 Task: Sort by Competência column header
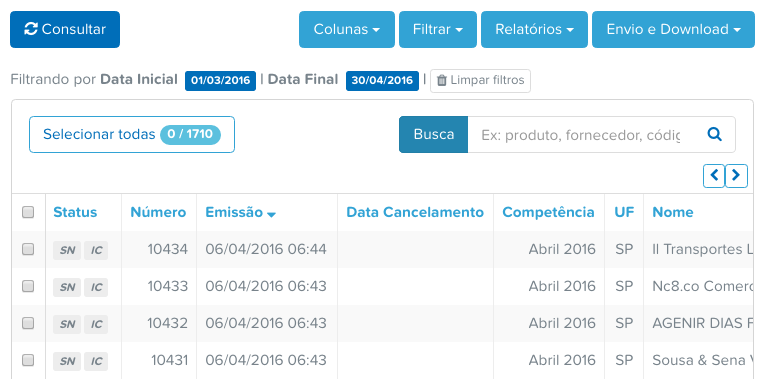(x=548, y=212)
